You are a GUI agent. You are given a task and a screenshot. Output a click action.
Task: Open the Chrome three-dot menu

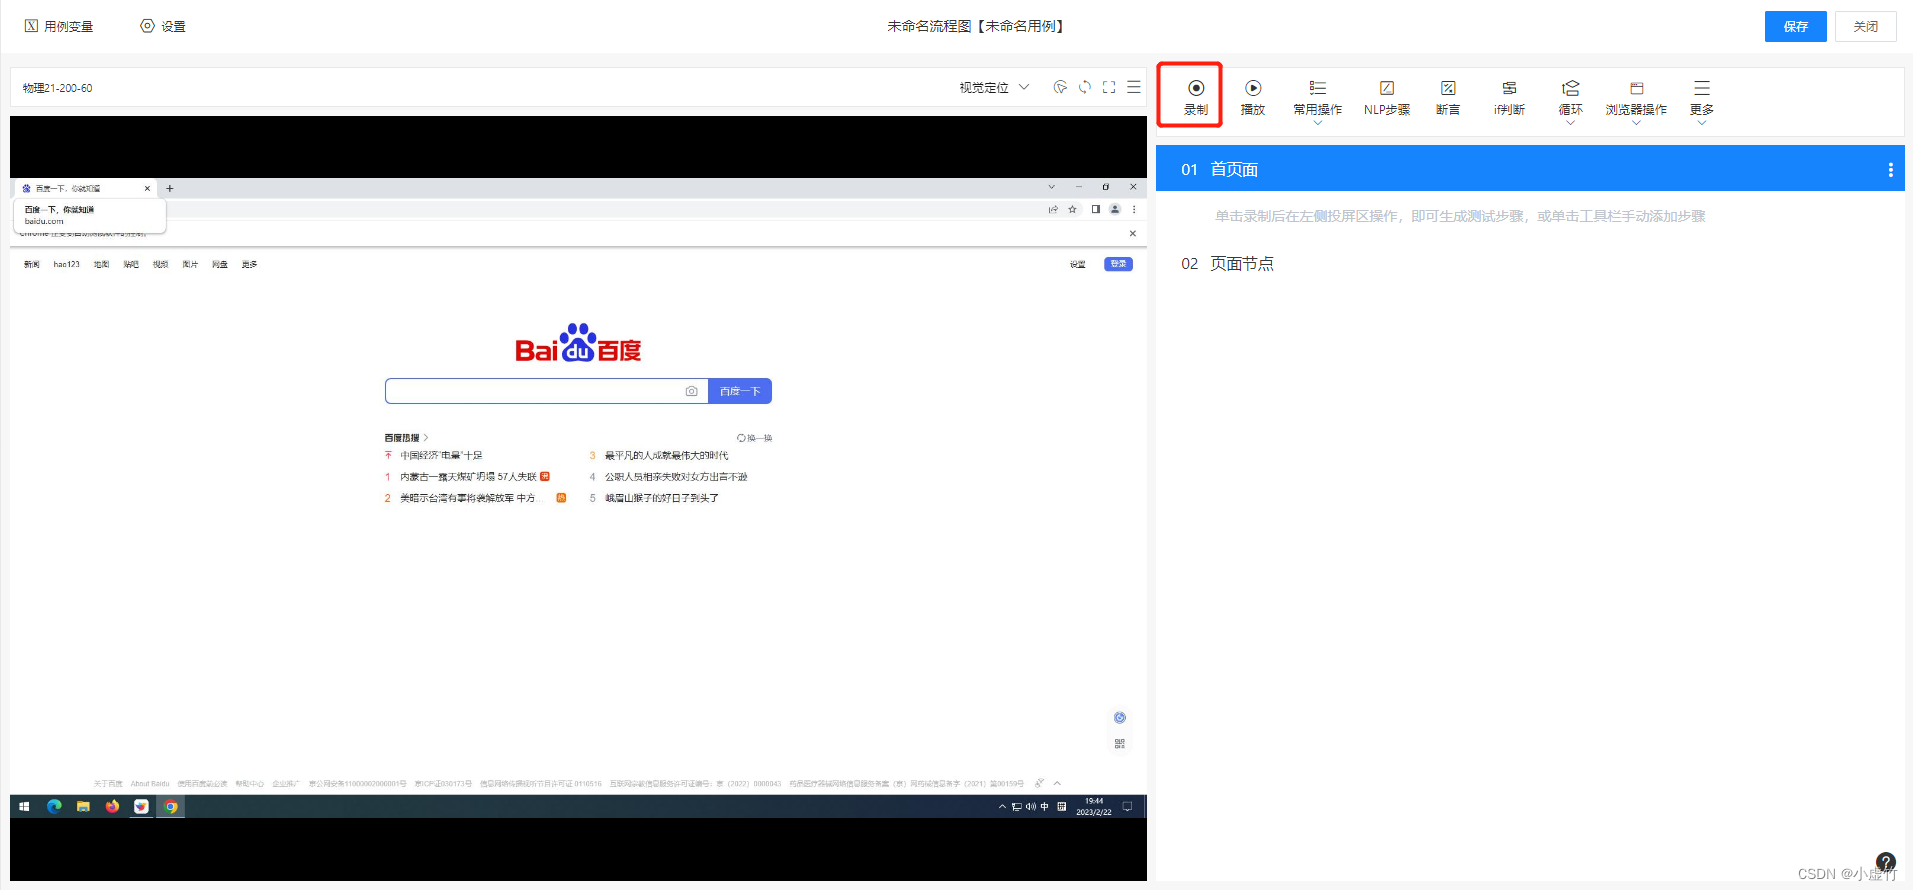(x=1134, y=209)
